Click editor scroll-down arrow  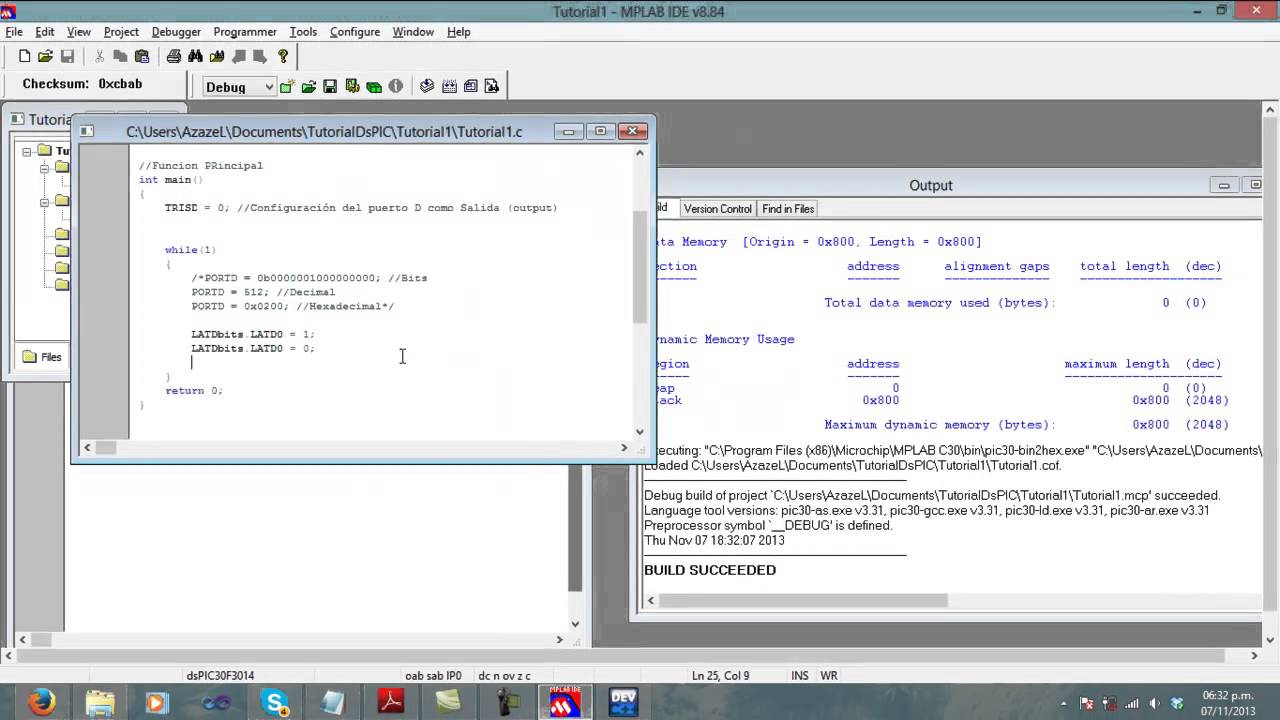pyautogui.click(x=640, y=432)
